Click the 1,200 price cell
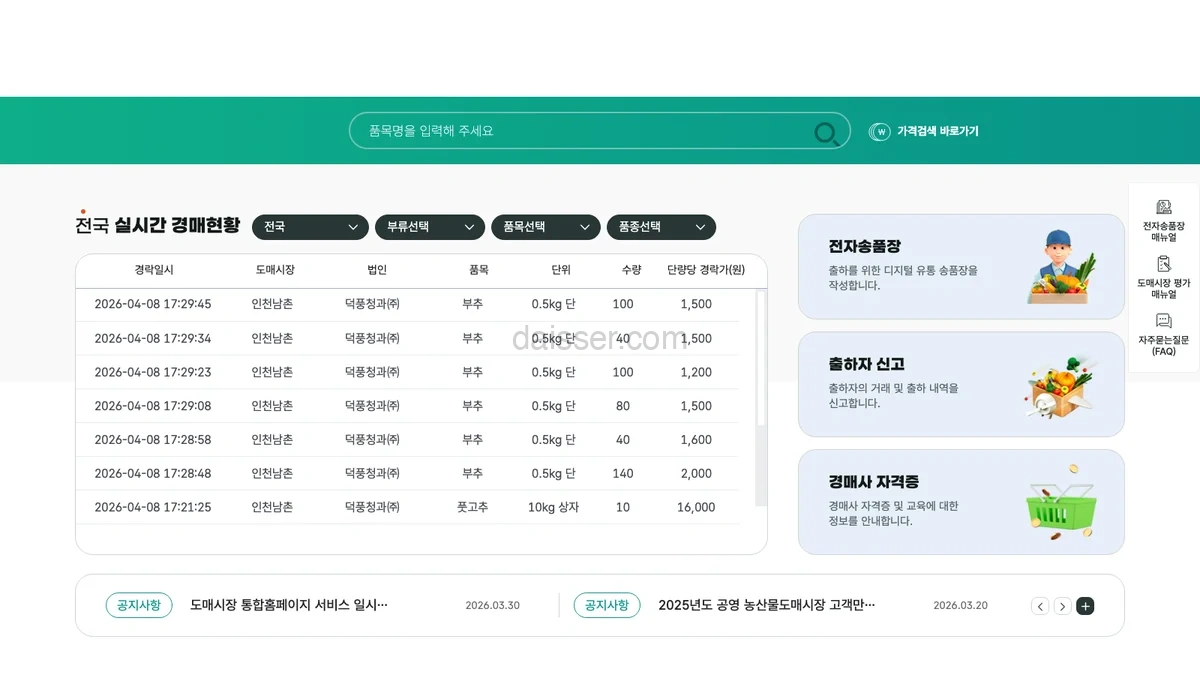Image resolution: width=1200 pixels, height=675 pixels. click(696, 372)
